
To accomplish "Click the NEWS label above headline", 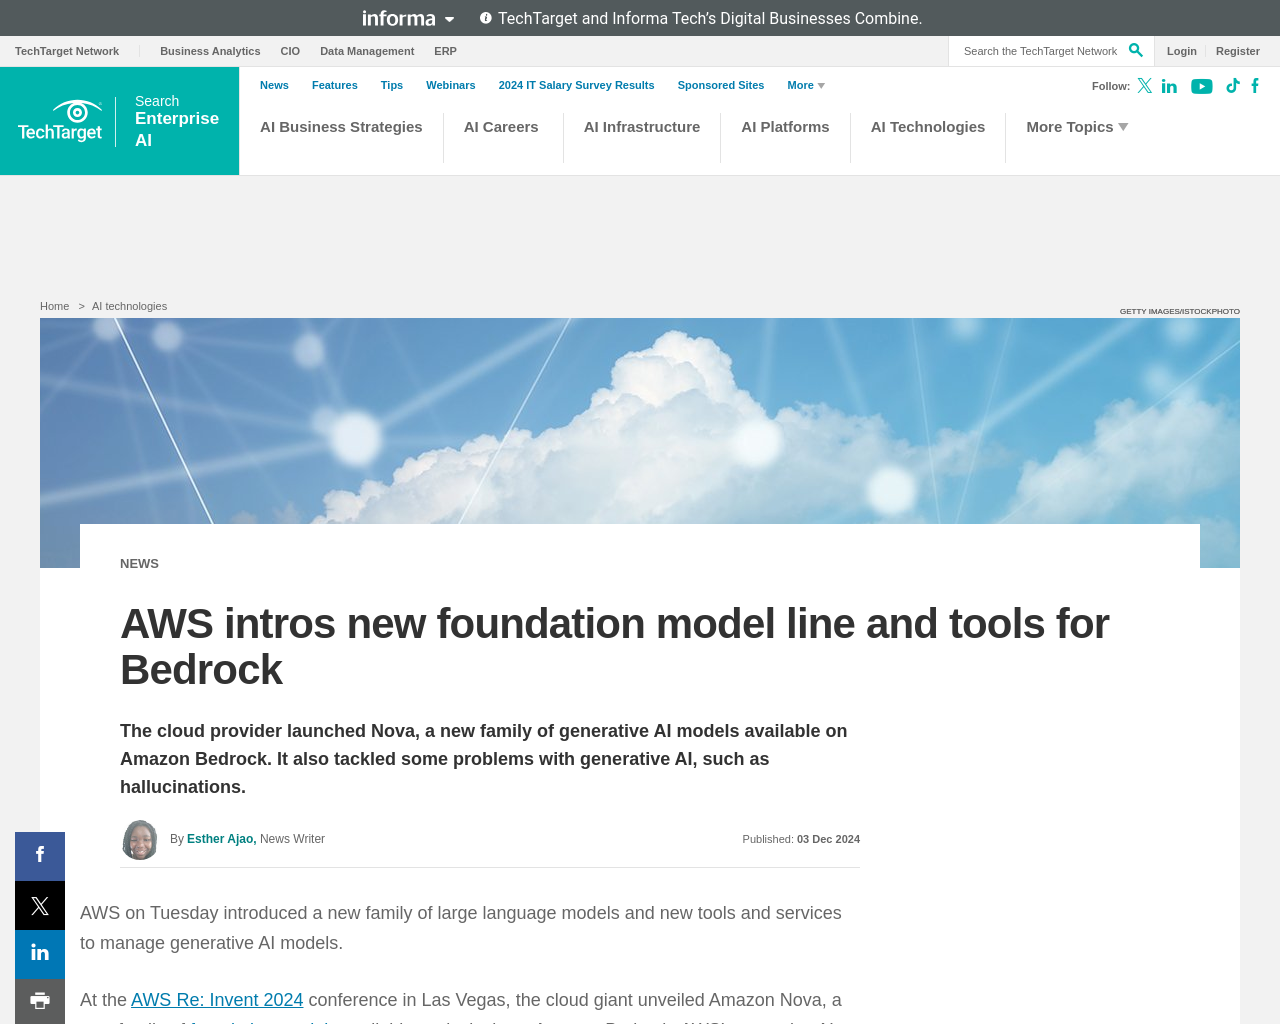I will click(139, 563).
